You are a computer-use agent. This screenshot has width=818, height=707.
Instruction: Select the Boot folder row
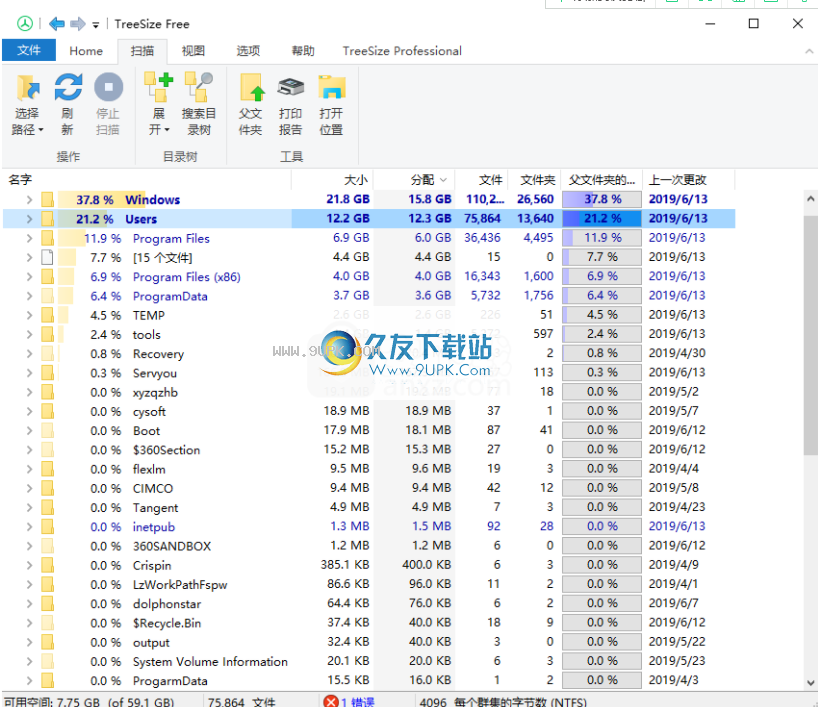point(369,430)
